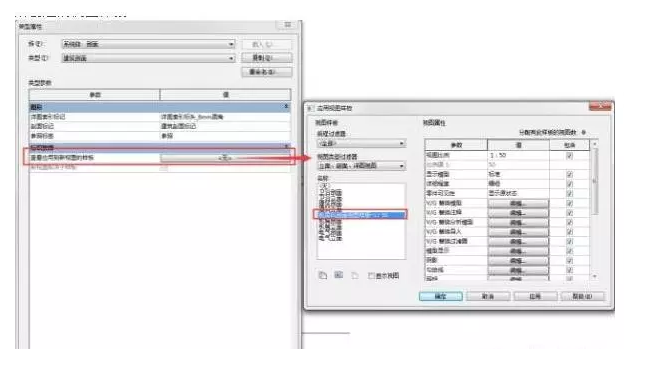This screenshot has height=366, width=661.
Task: Click the 详图索引标记 value cell
Action: pyautogui.click(x=225, y=117)
